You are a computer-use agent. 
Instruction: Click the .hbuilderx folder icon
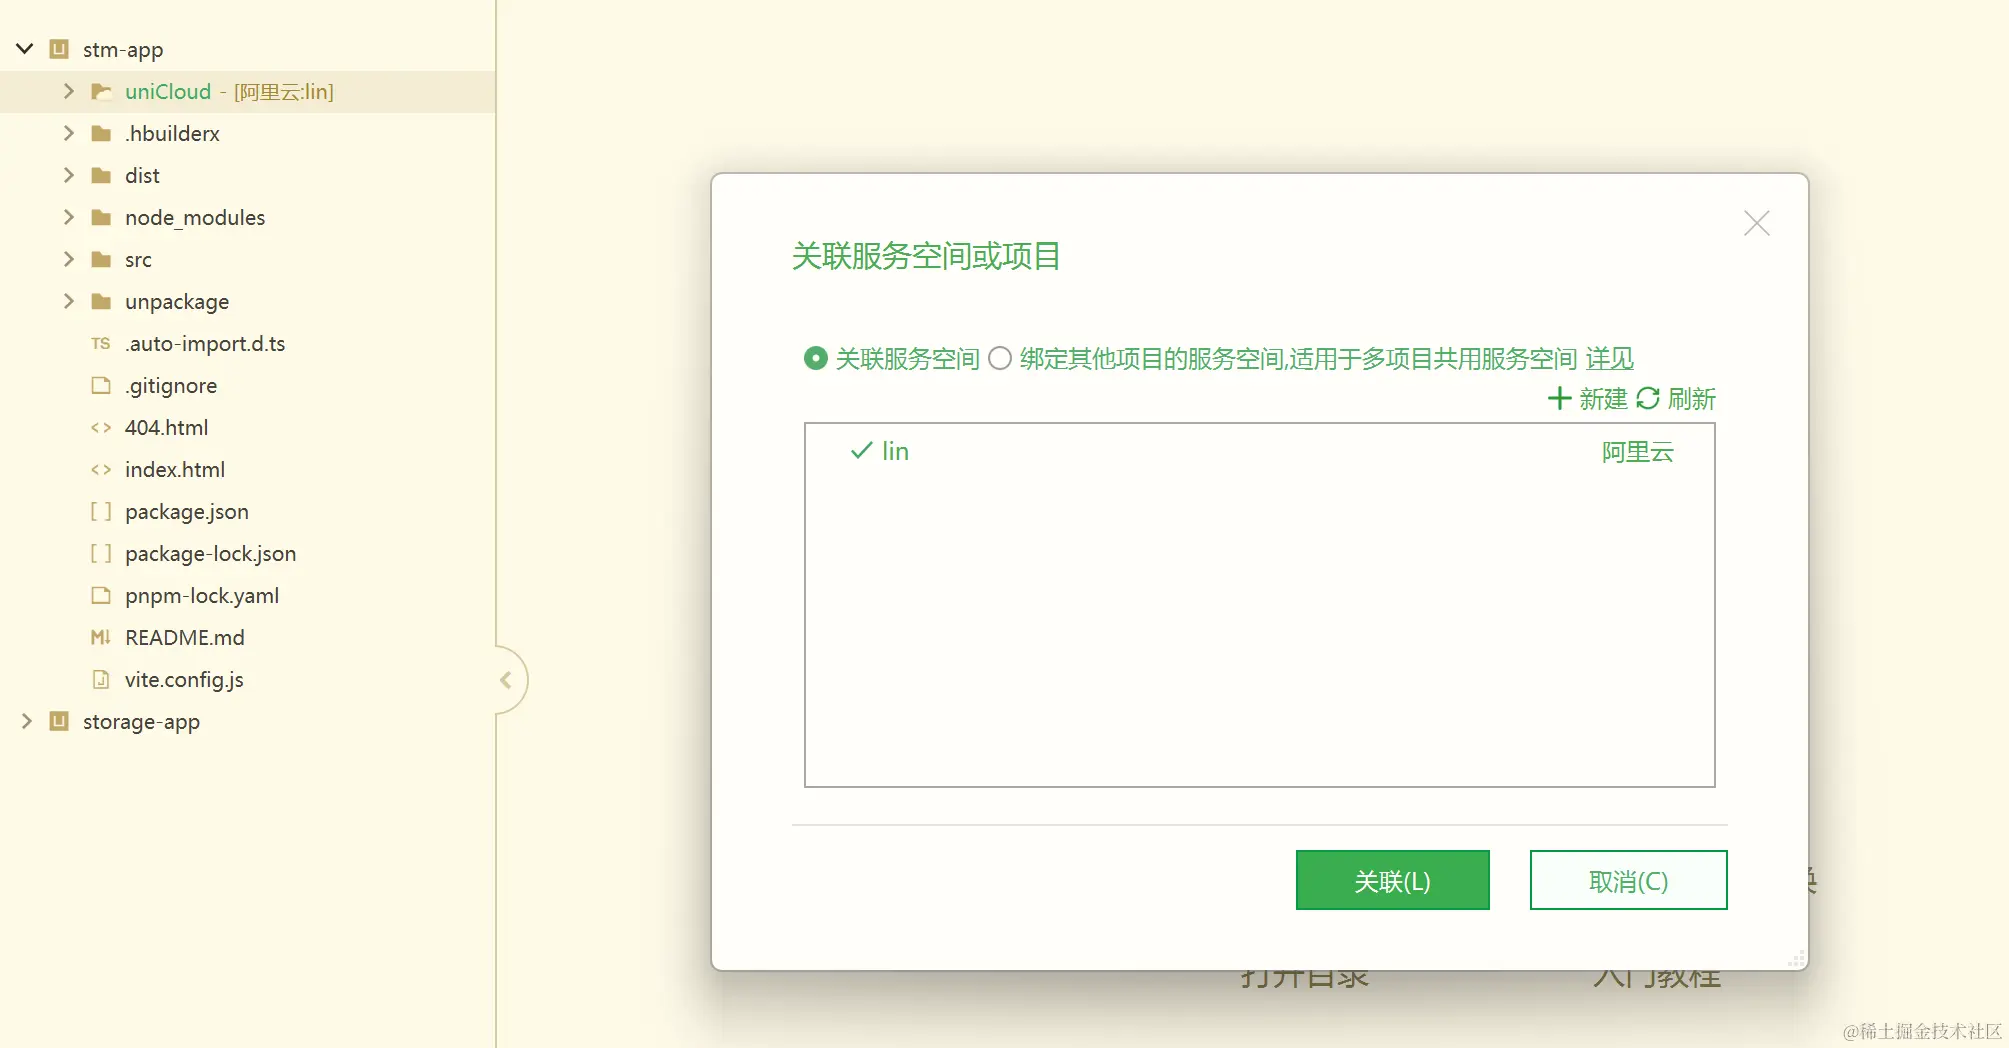tap(101, 133)
